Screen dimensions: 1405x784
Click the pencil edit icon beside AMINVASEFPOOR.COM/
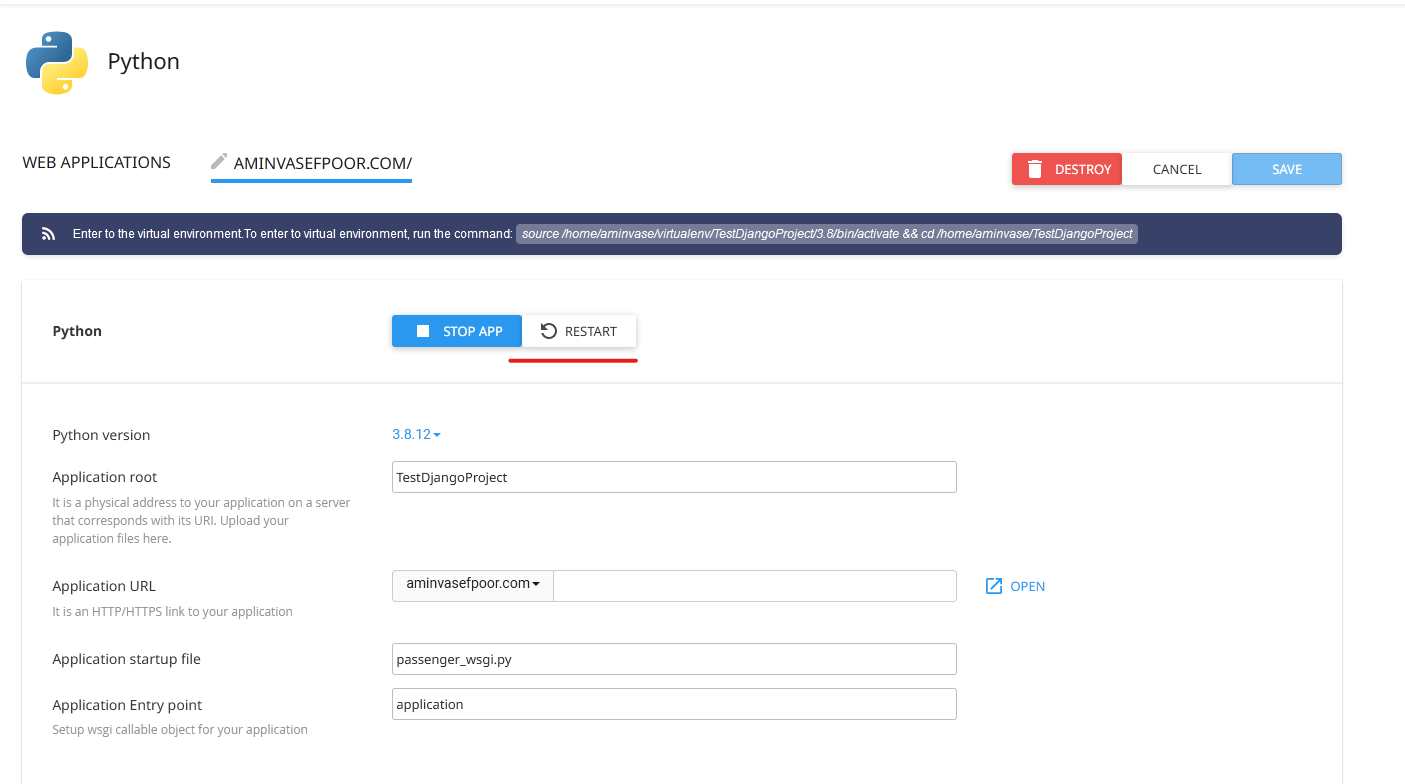click(x=219, y=161)
